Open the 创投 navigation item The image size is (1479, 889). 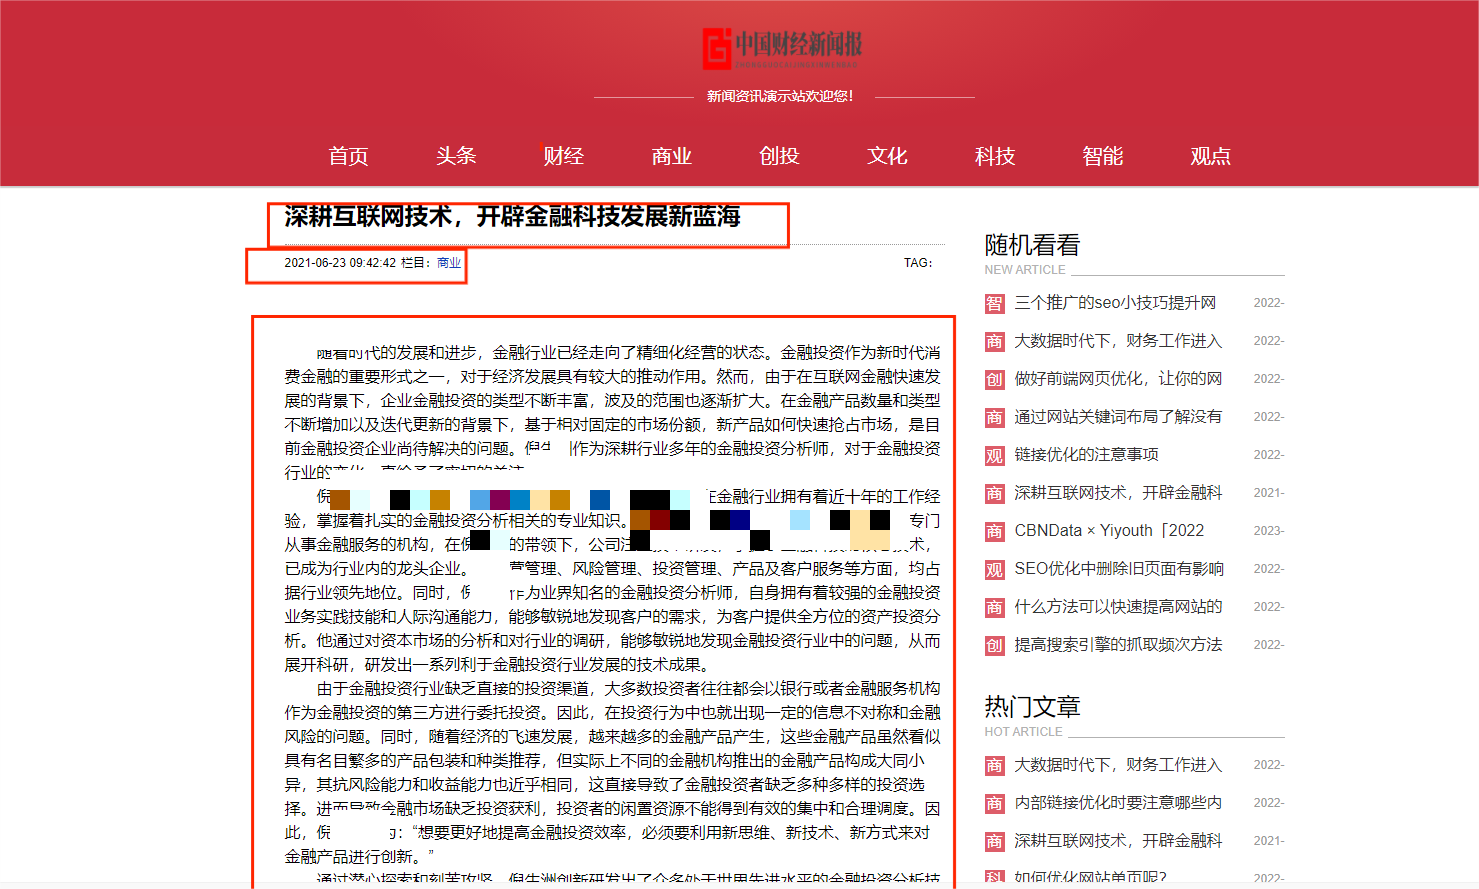(x=779, y=156)
